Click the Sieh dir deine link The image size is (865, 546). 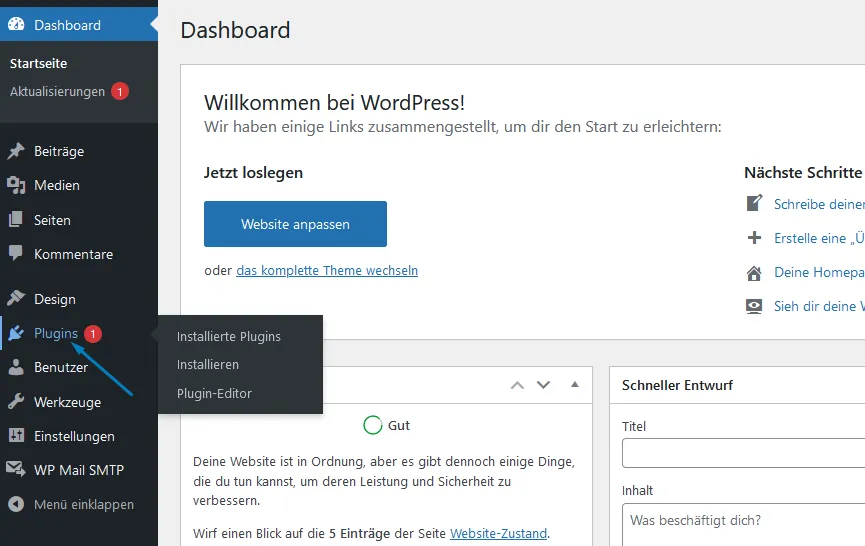click(x=819, y=306)
